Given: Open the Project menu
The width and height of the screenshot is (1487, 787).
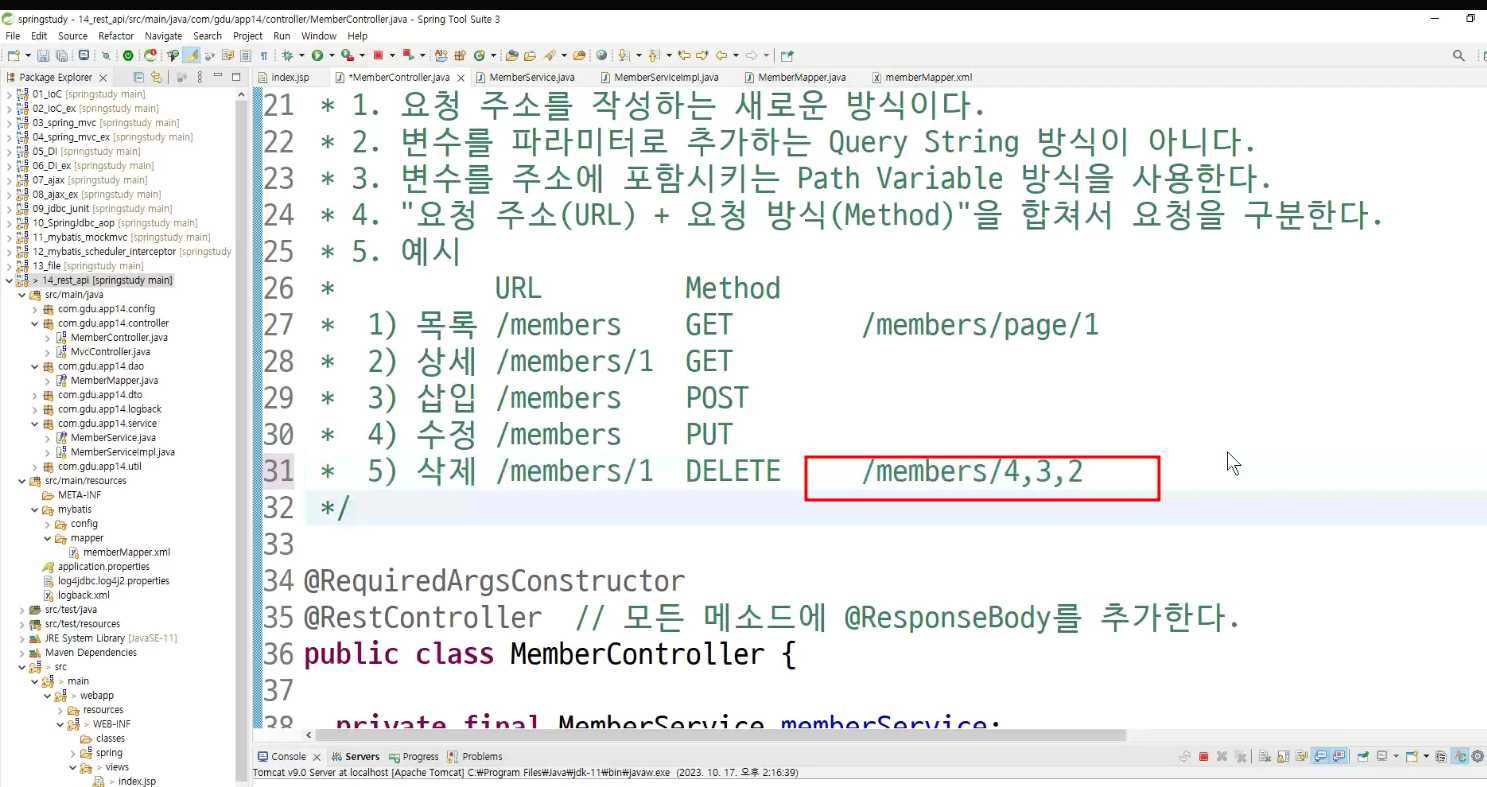Looking at the screenshot, I should tap(248, 36).
